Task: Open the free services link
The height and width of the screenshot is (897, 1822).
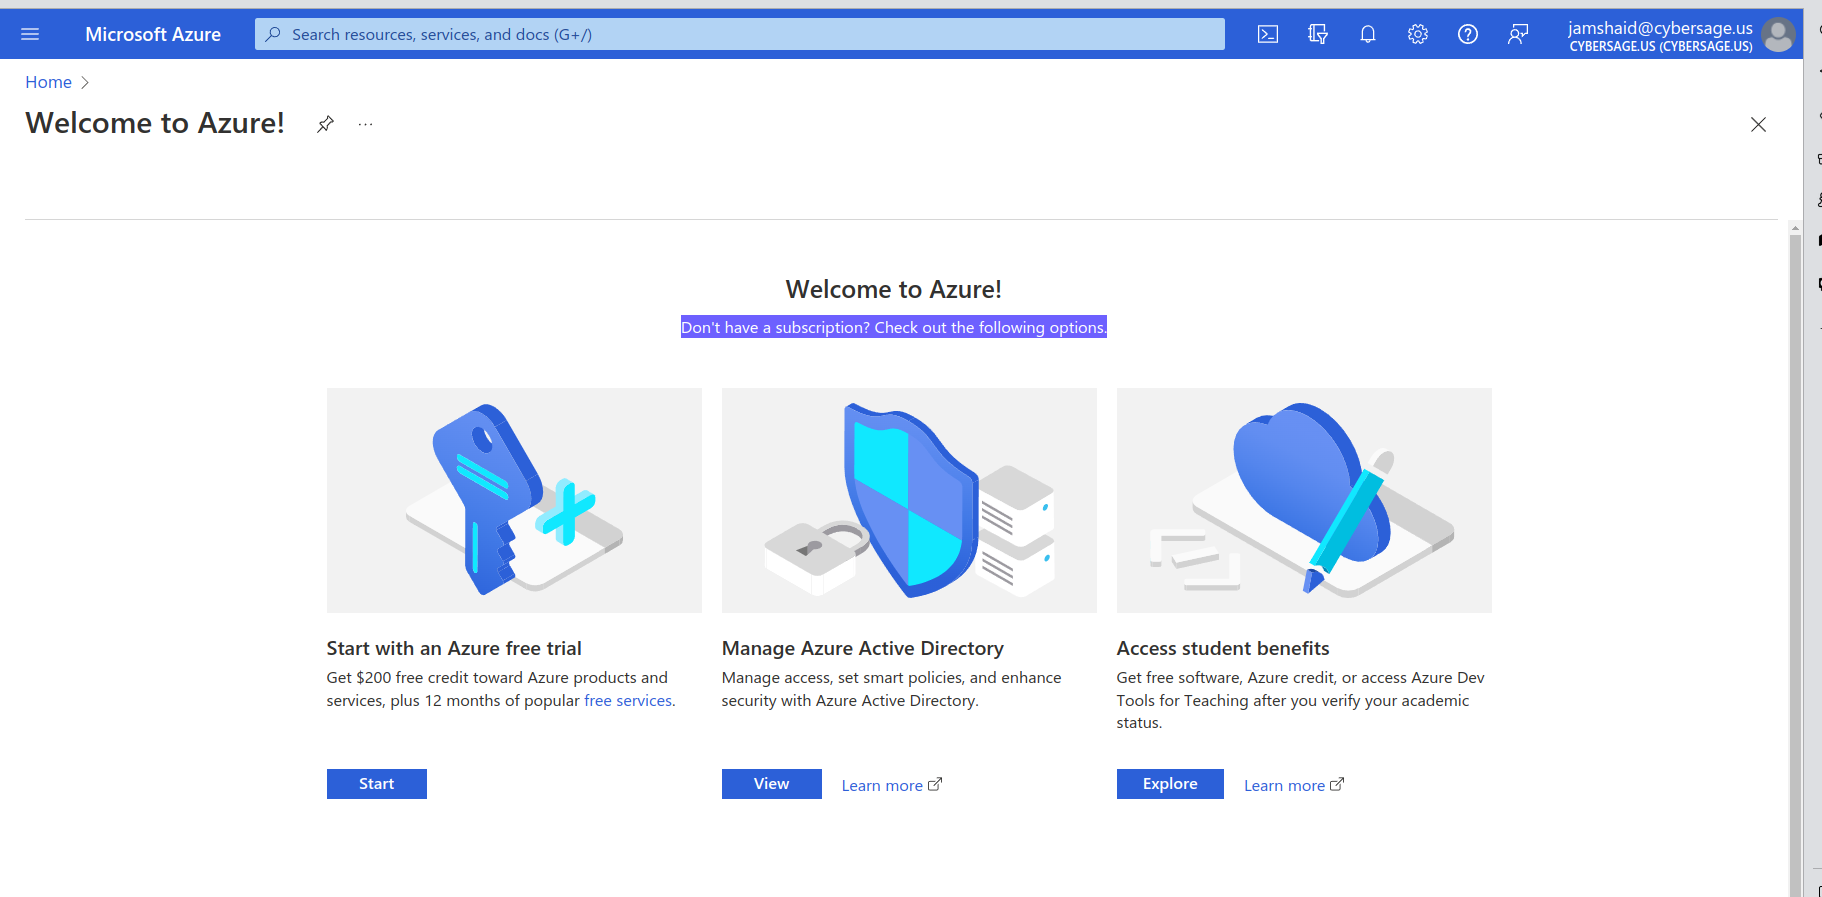Action: point(628,700)
